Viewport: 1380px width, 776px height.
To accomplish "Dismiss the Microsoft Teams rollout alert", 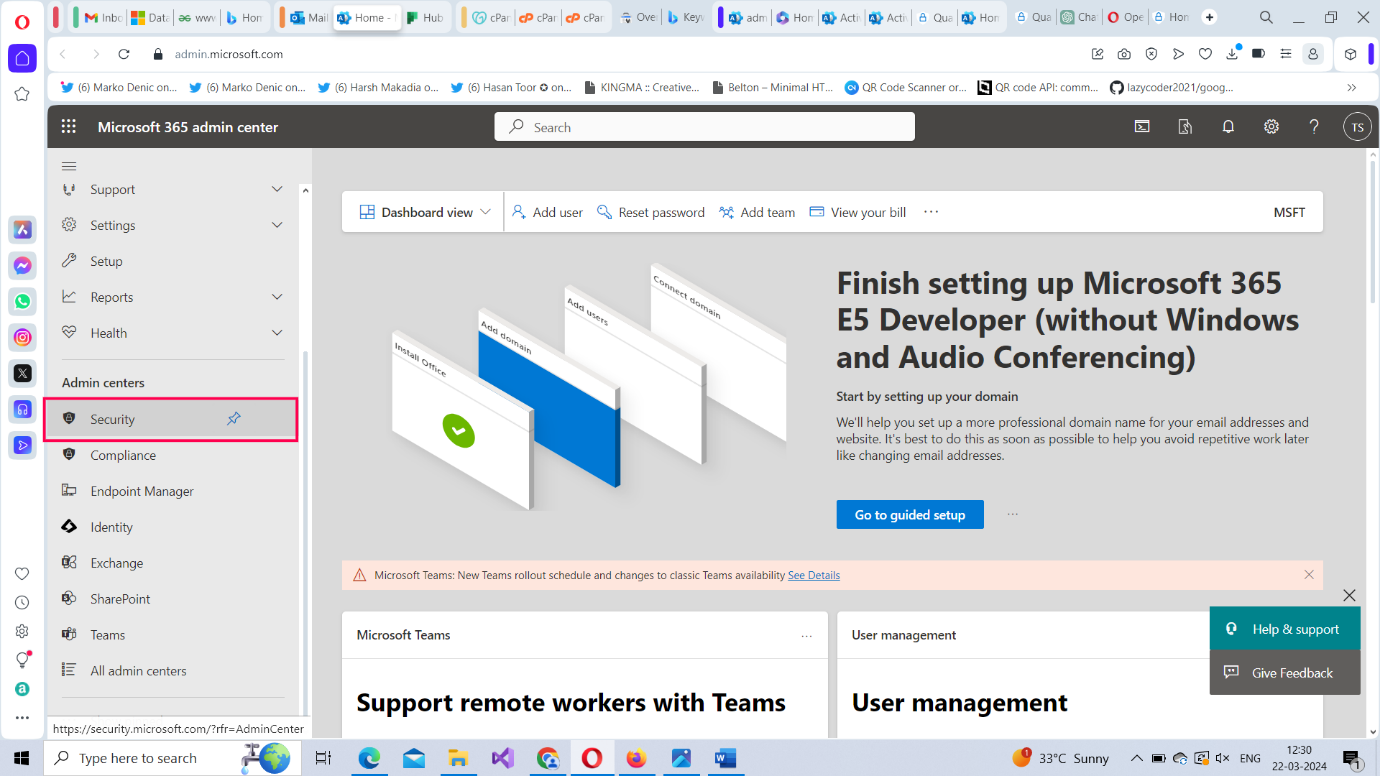I will click(x=1309, y=575).
